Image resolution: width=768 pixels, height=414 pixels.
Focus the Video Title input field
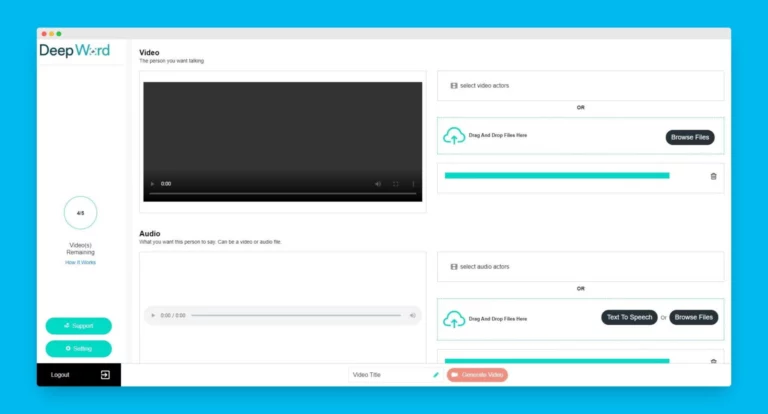390,375
